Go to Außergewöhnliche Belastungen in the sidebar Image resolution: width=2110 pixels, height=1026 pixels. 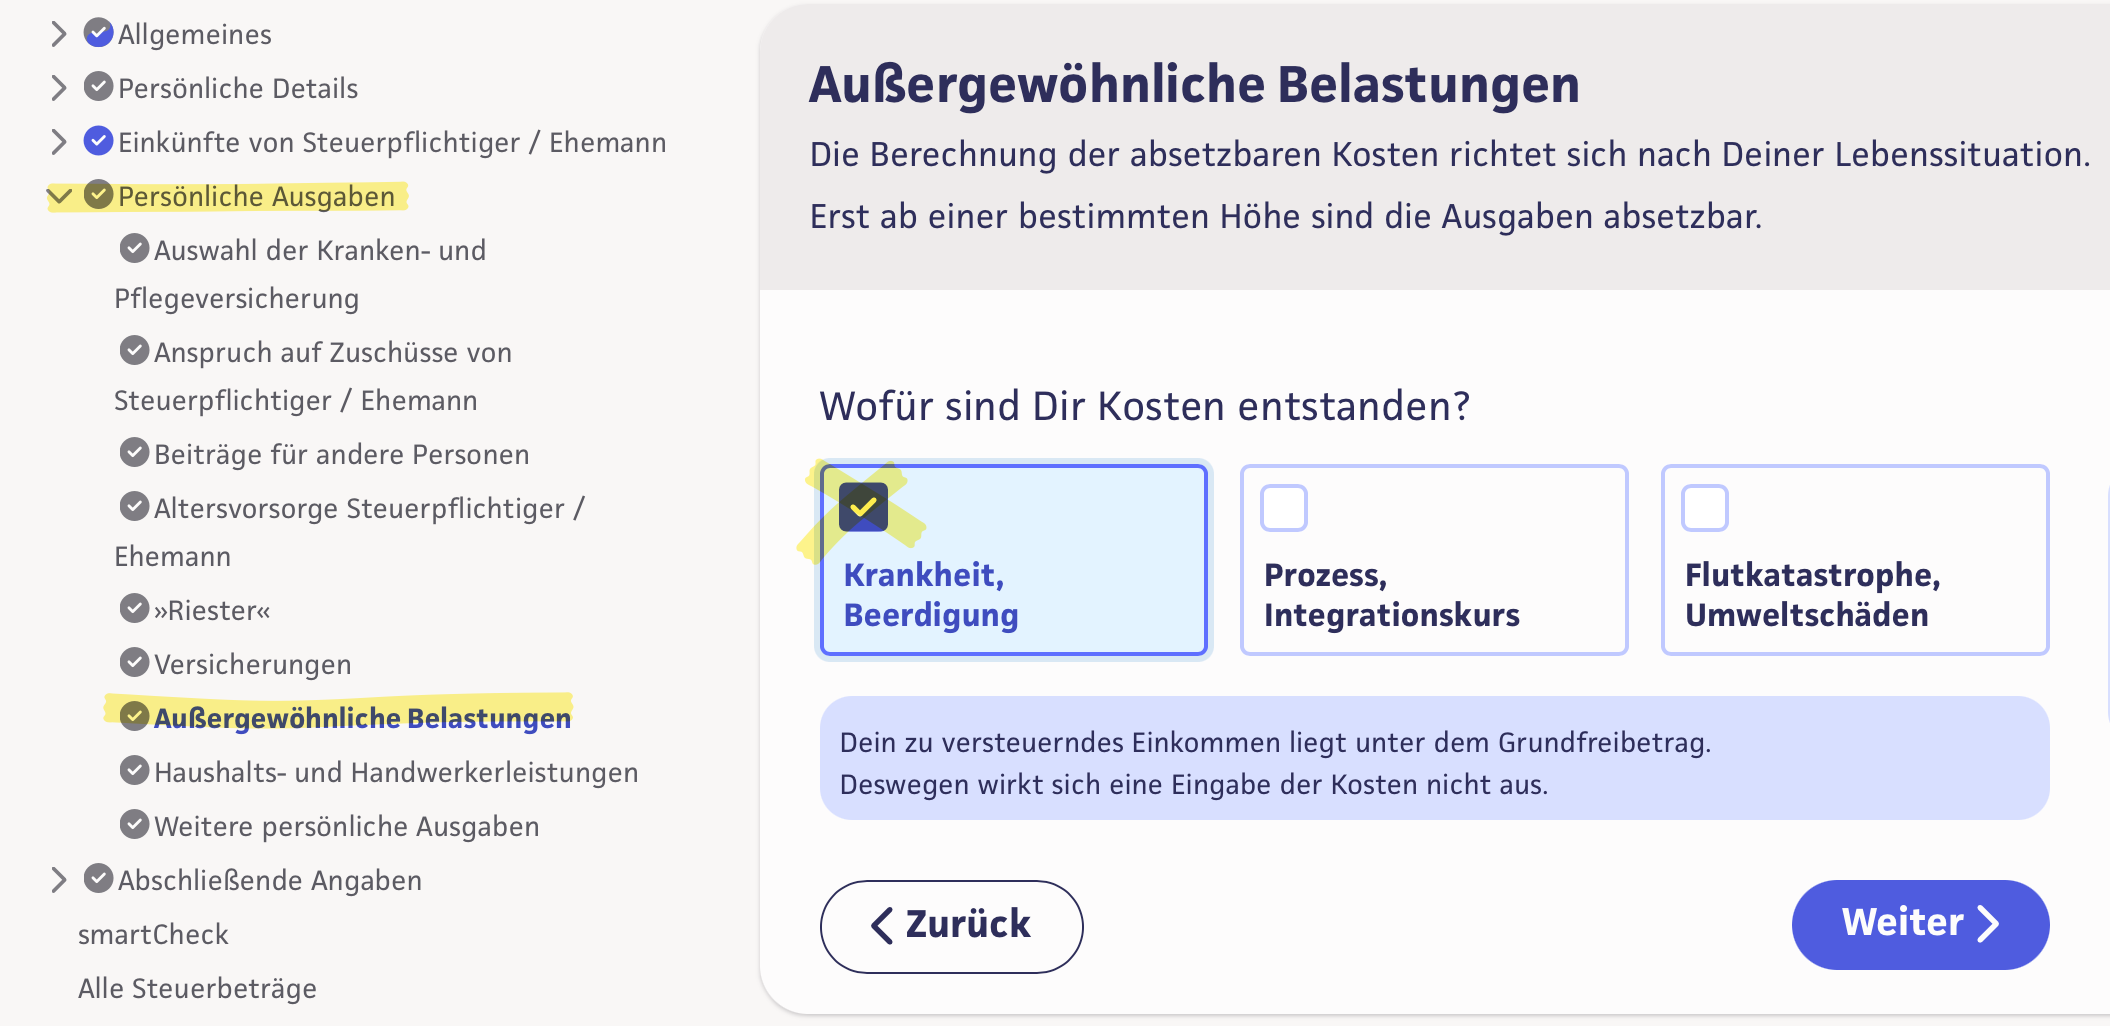pyautogui.click(x=362, y=718)
